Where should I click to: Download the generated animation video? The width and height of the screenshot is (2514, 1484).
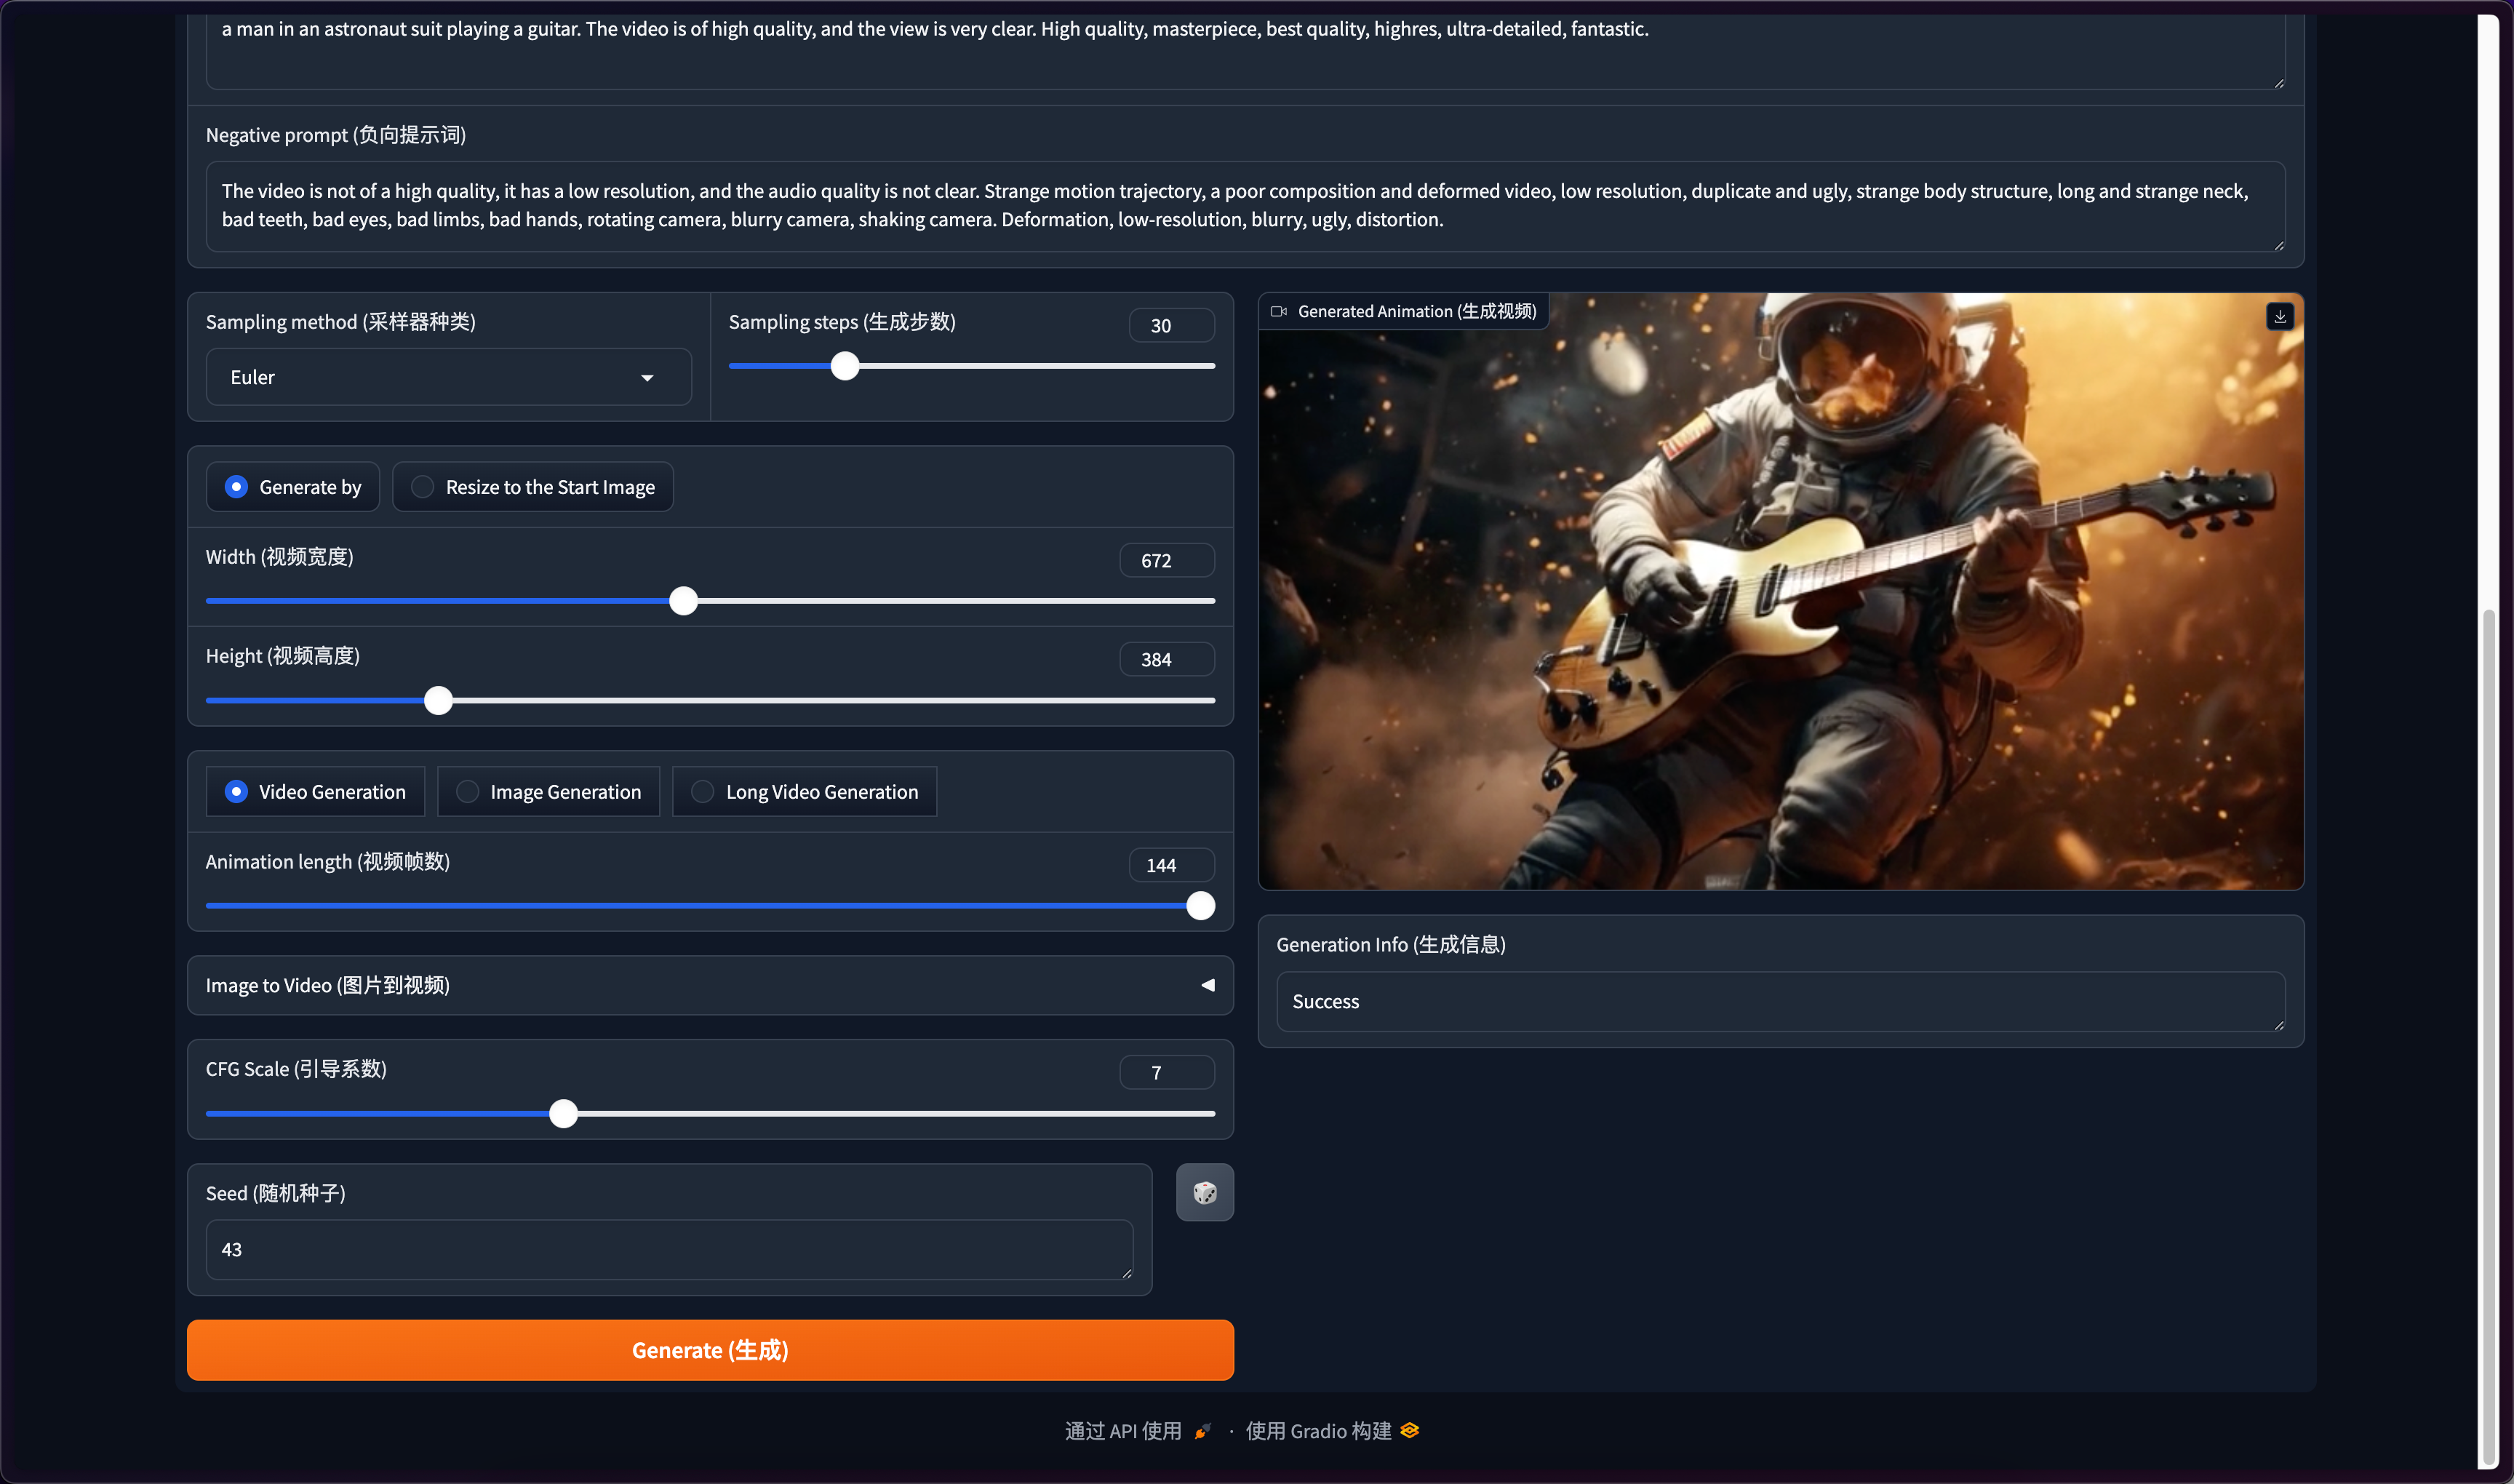[2279, 316]
